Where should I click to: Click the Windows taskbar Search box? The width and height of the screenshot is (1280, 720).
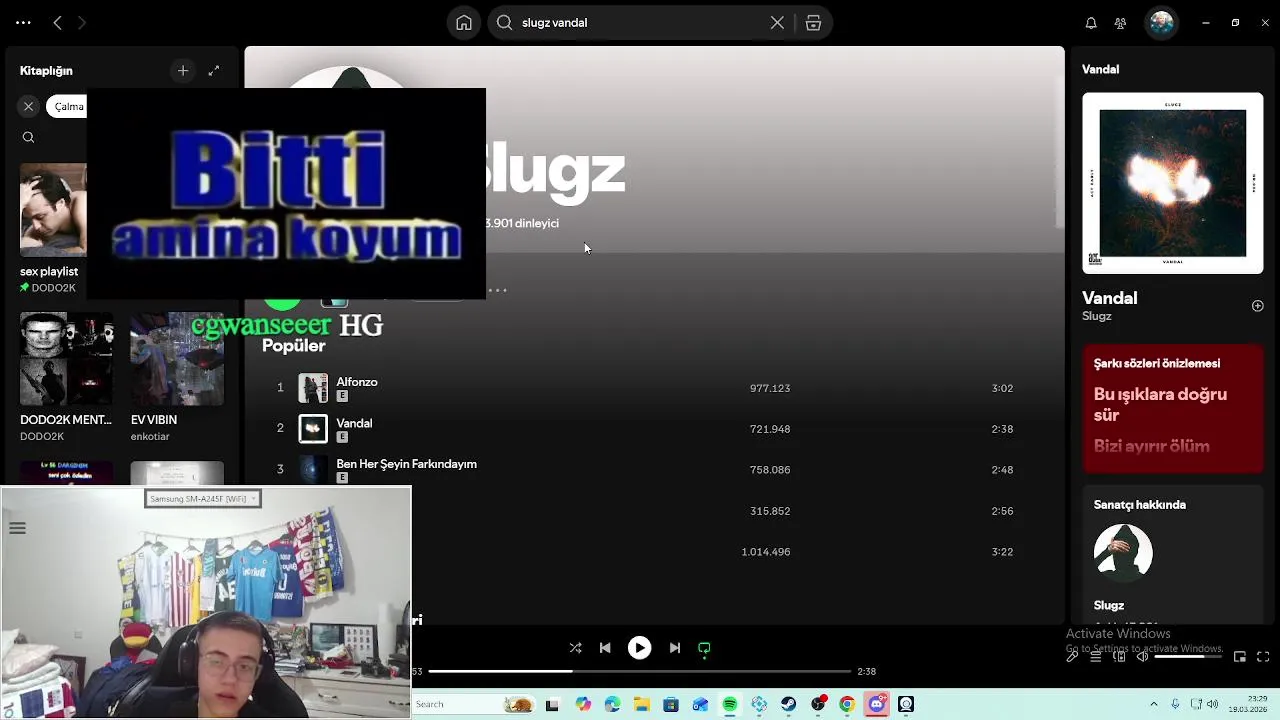coord(474,704)
